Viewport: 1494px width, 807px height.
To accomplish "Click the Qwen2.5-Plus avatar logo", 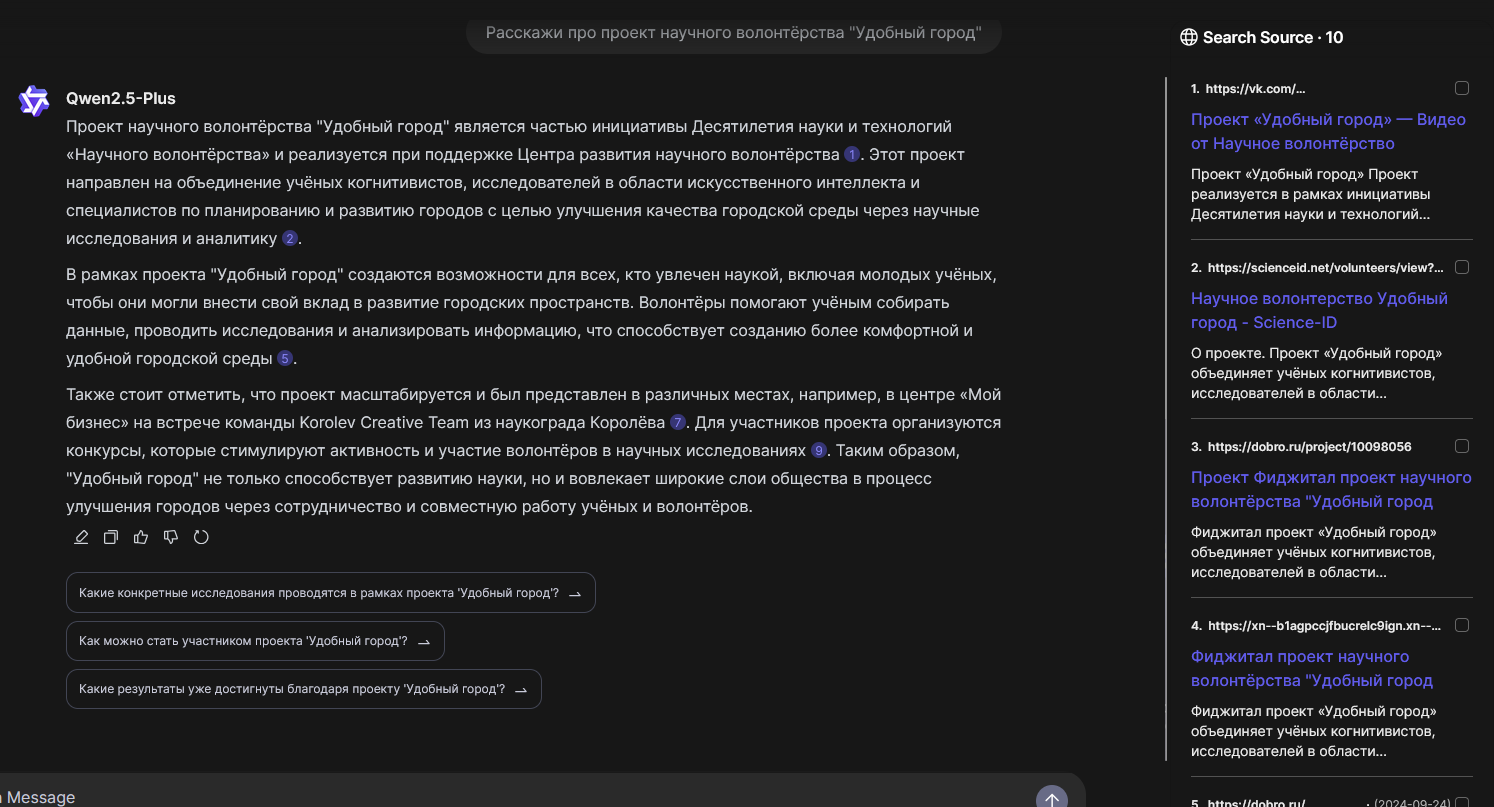I will pyautogui.click(x=33, y=100).
